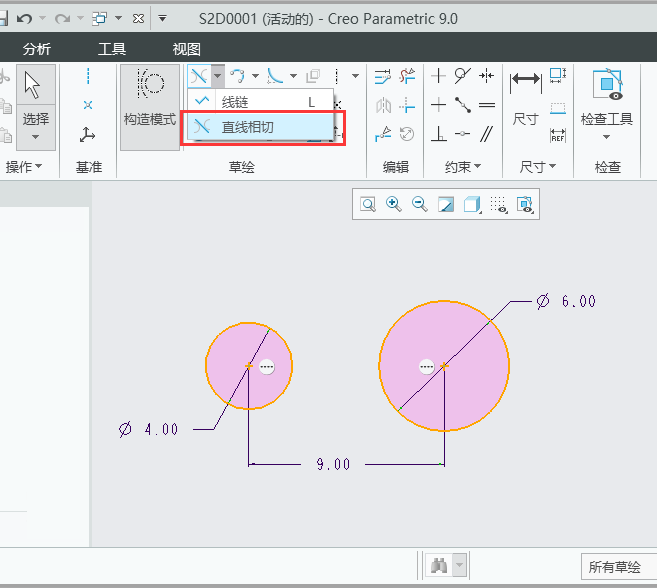Select the 9.00 distance dimension value
The image size is (657, 588).
point(333,464)
